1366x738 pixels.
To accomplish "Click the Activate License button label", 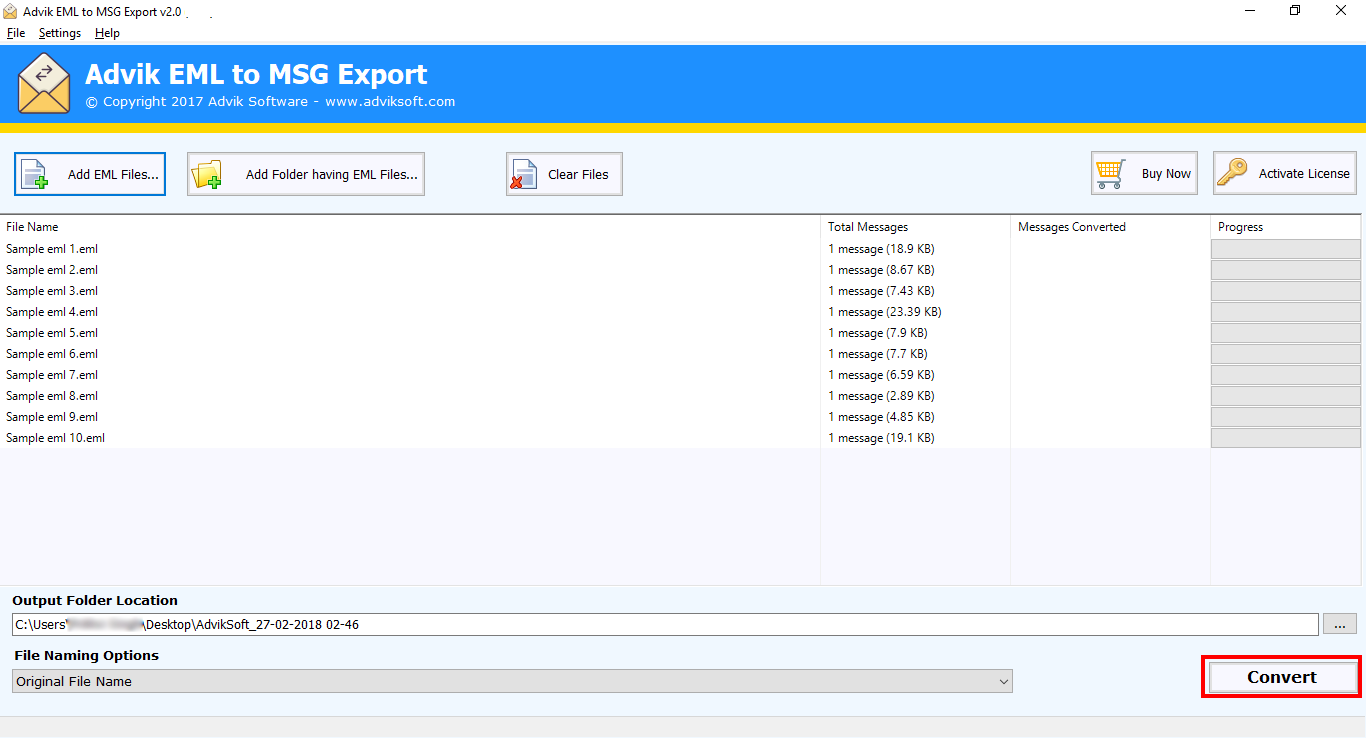I will point(1304,173).
